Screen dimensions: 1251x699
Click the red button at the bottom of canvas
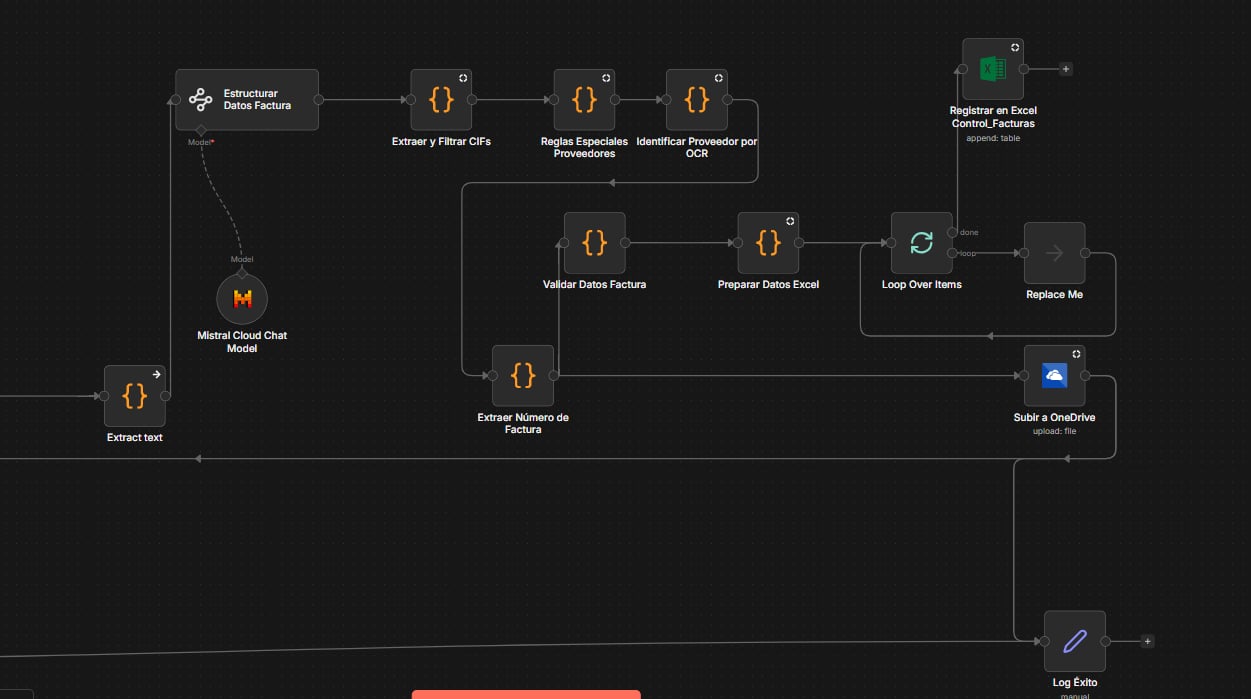pos(526,694)
